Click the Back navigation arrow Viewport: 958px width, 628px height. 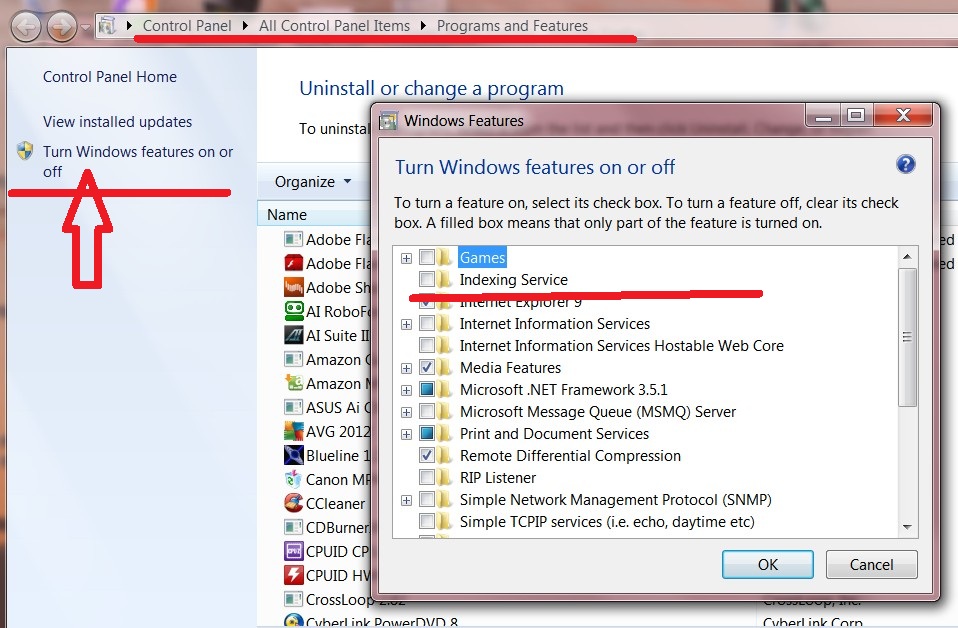(26, 27)
